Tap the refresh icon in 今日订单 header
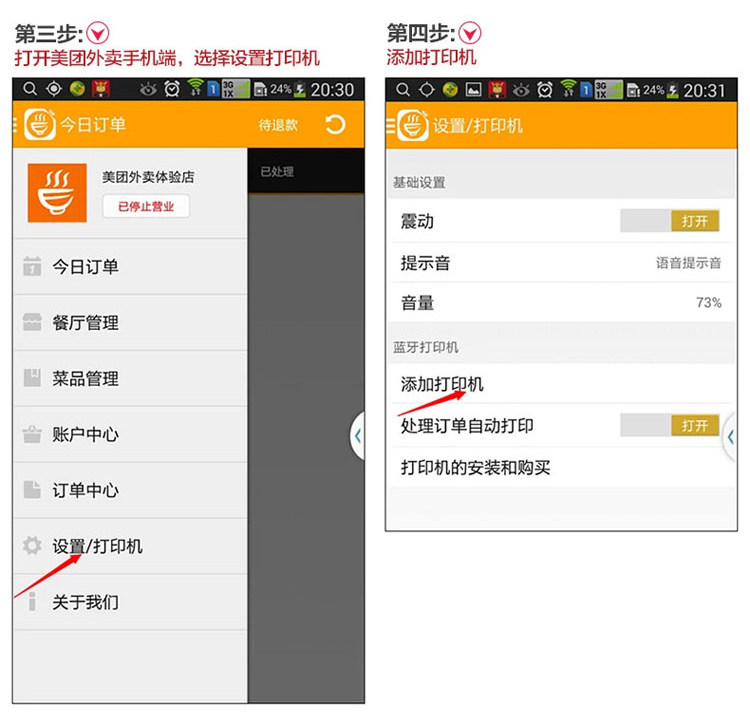Screen dimensions: 750x719 pos(335,125)
